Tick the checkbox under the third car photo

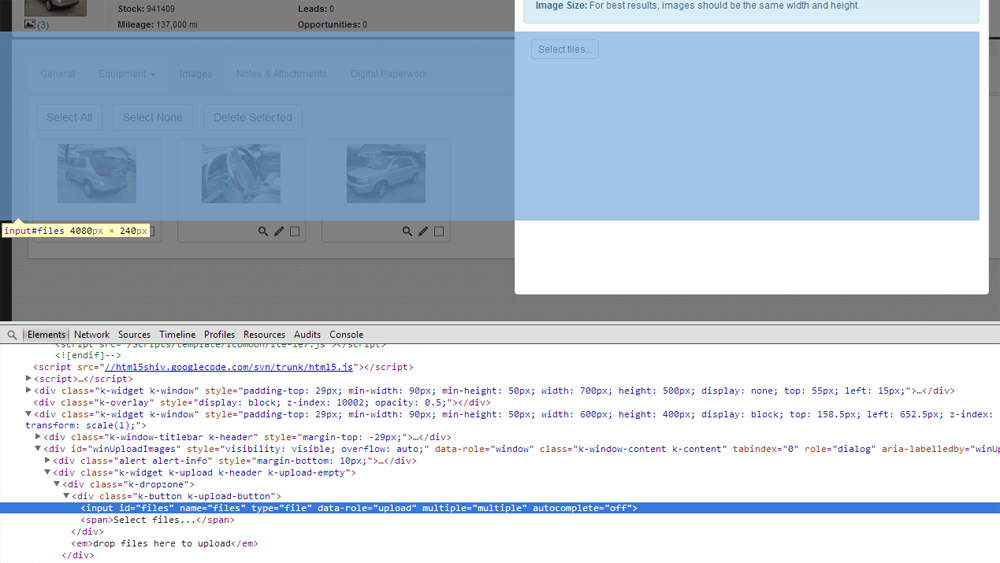[x=439, y=231]
